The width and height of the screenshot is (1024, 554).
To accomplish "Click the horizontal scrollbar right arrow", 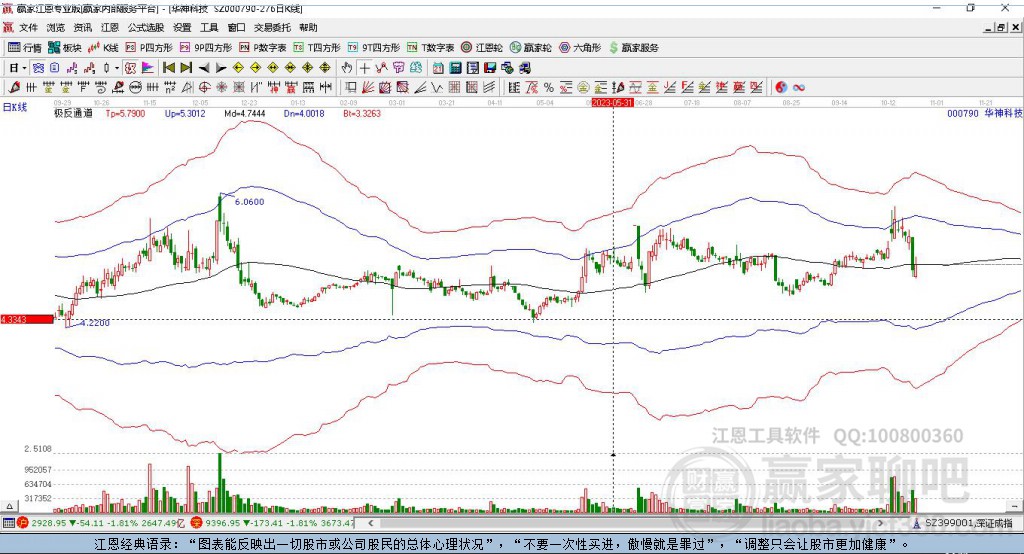I will pos(880,523).
